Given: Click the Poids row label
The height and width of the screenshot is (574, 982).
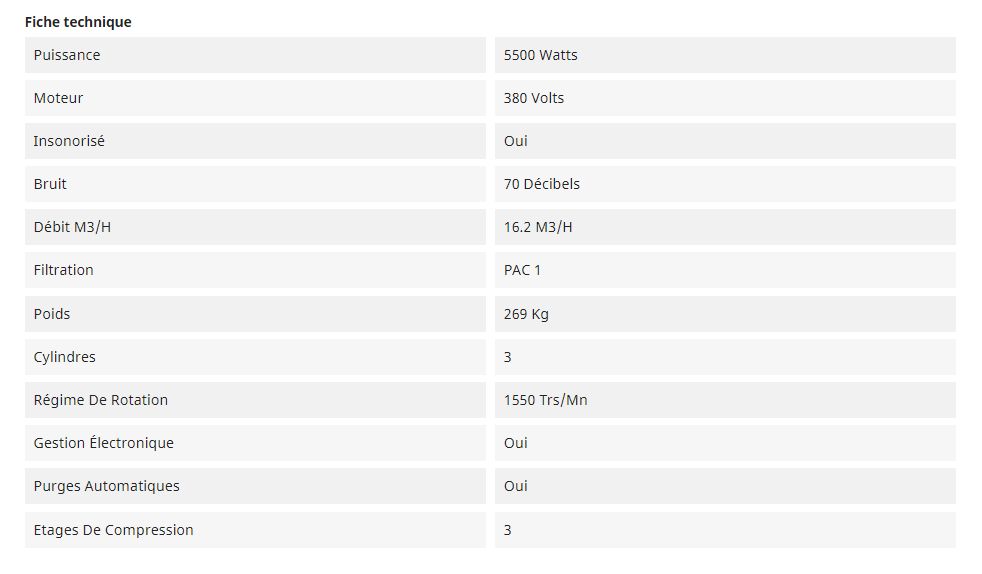Looking at the screenshot, I should pyautogui.click(x=52, y=314).
